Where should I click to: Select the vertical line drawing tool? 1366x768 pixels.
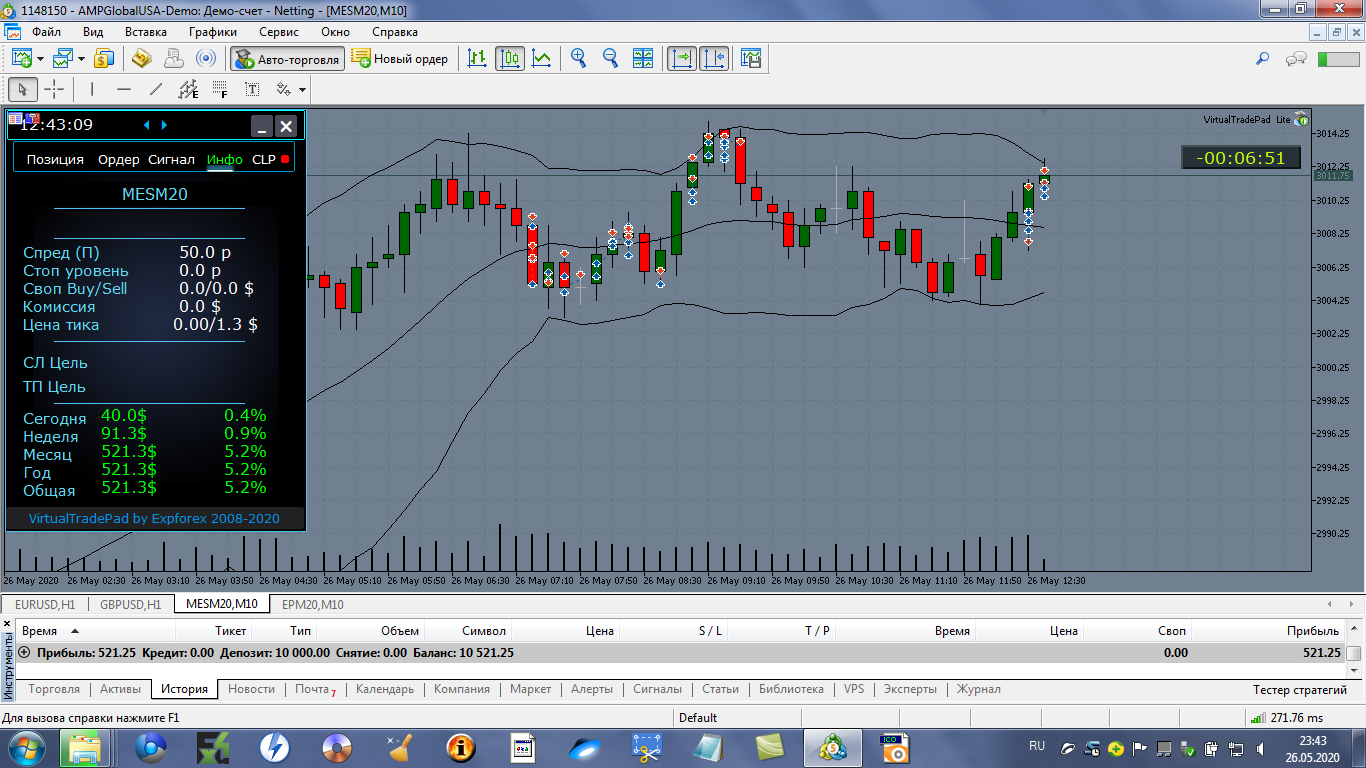coord(92,90)
